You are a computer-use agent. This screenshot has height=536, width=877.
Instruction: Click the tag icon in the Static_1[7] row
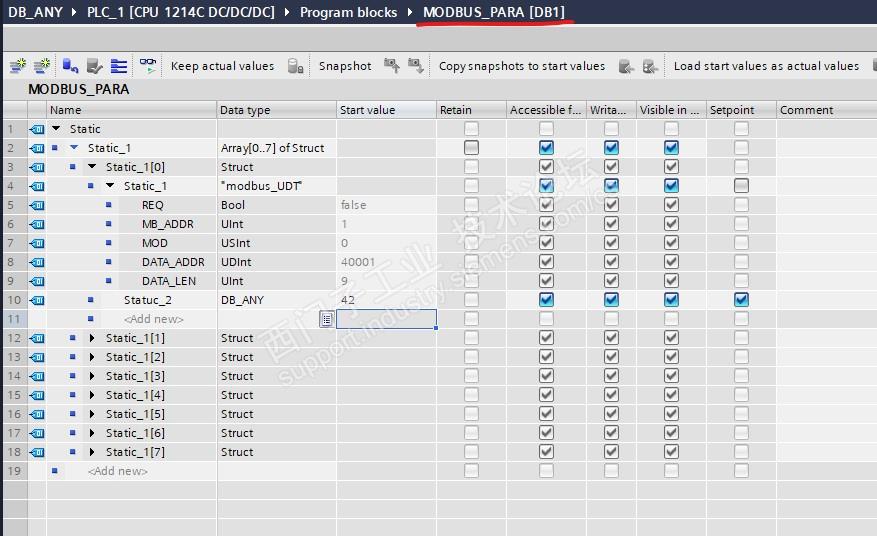pyautogui.click(x=37, y=453)
